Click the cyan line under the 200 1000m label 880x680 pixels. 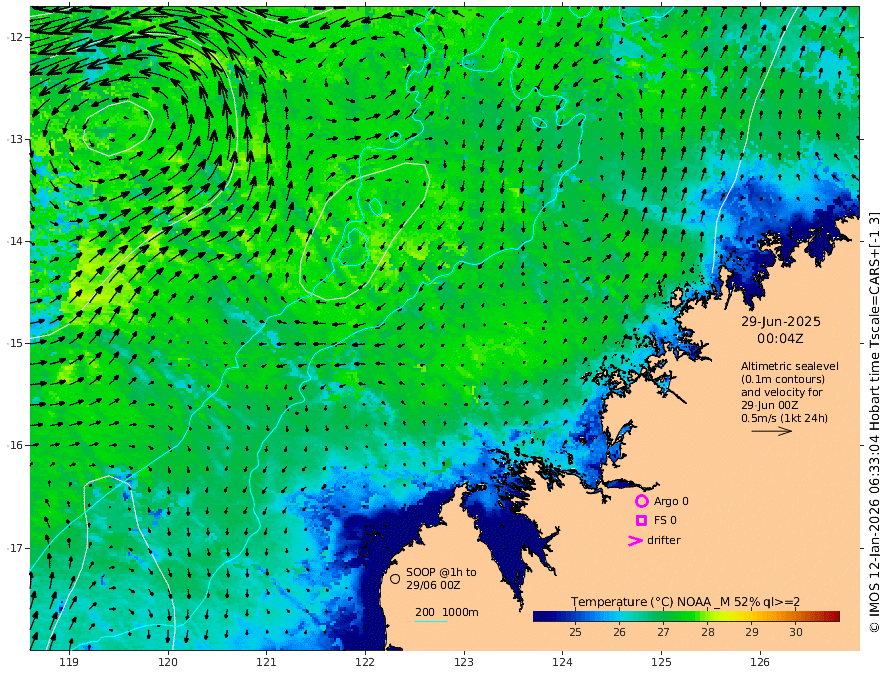tap(431, 621)
